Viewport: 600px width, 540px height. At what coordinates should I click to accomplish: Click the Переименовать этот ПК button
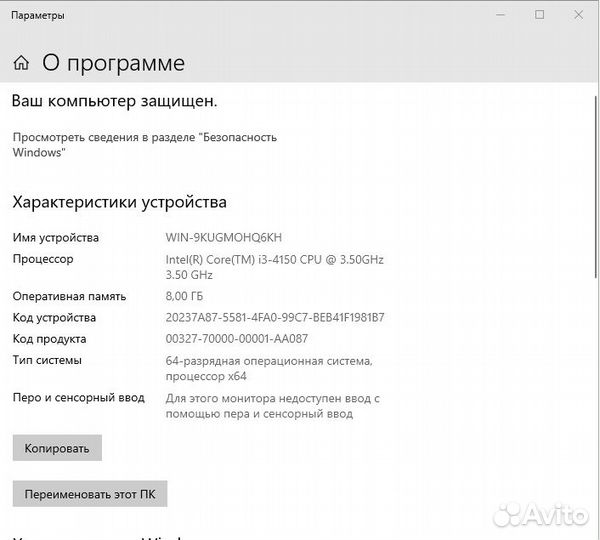[x=89, y=494]
